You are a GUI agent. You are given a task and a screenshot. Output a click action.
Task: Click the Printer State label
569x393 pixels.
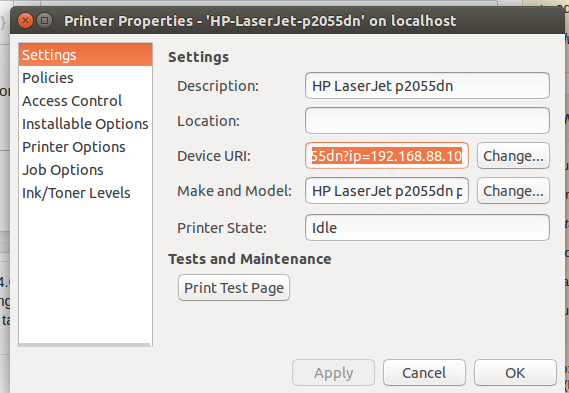point(222,228)
